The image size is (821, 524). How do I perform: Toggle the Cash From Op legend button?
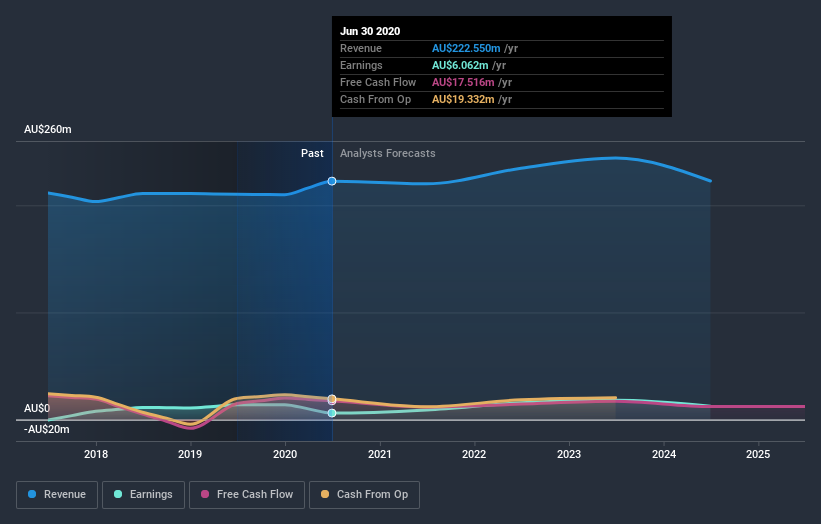(364, 495)
